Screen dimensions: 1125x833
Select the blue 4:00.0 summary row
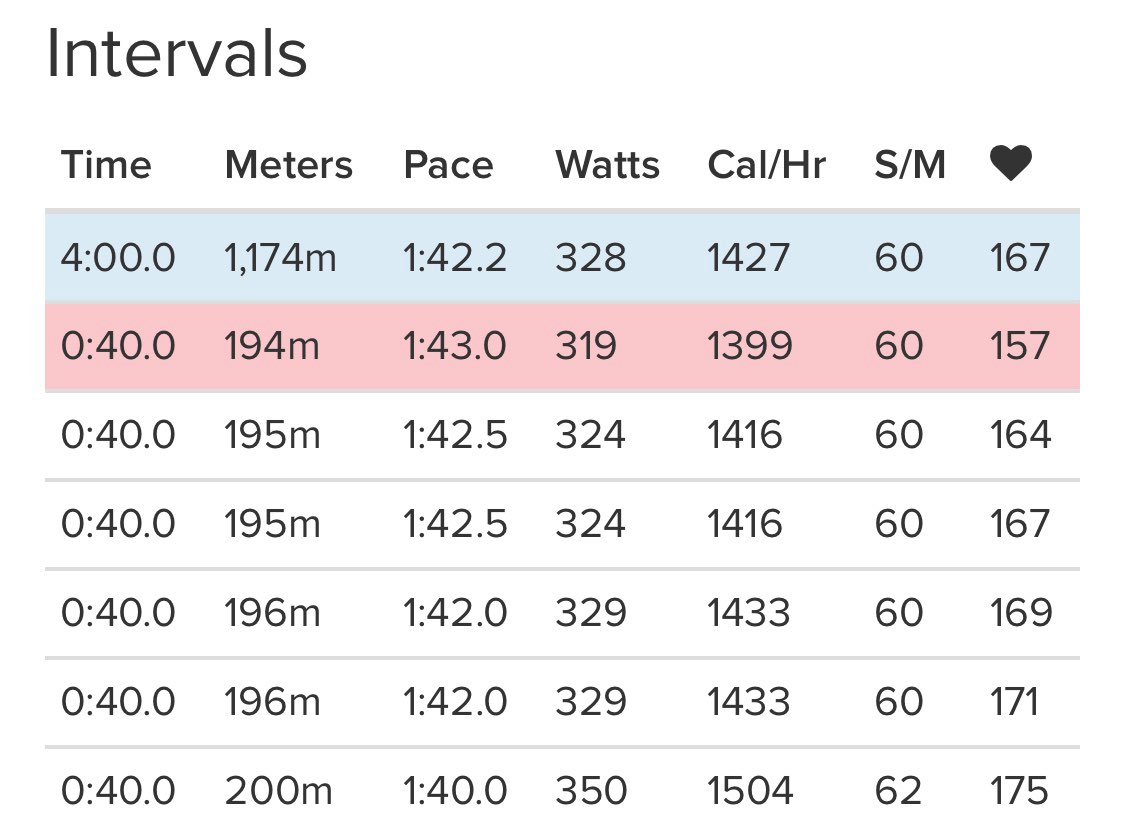pyautogui.click(x=562, y=258)
